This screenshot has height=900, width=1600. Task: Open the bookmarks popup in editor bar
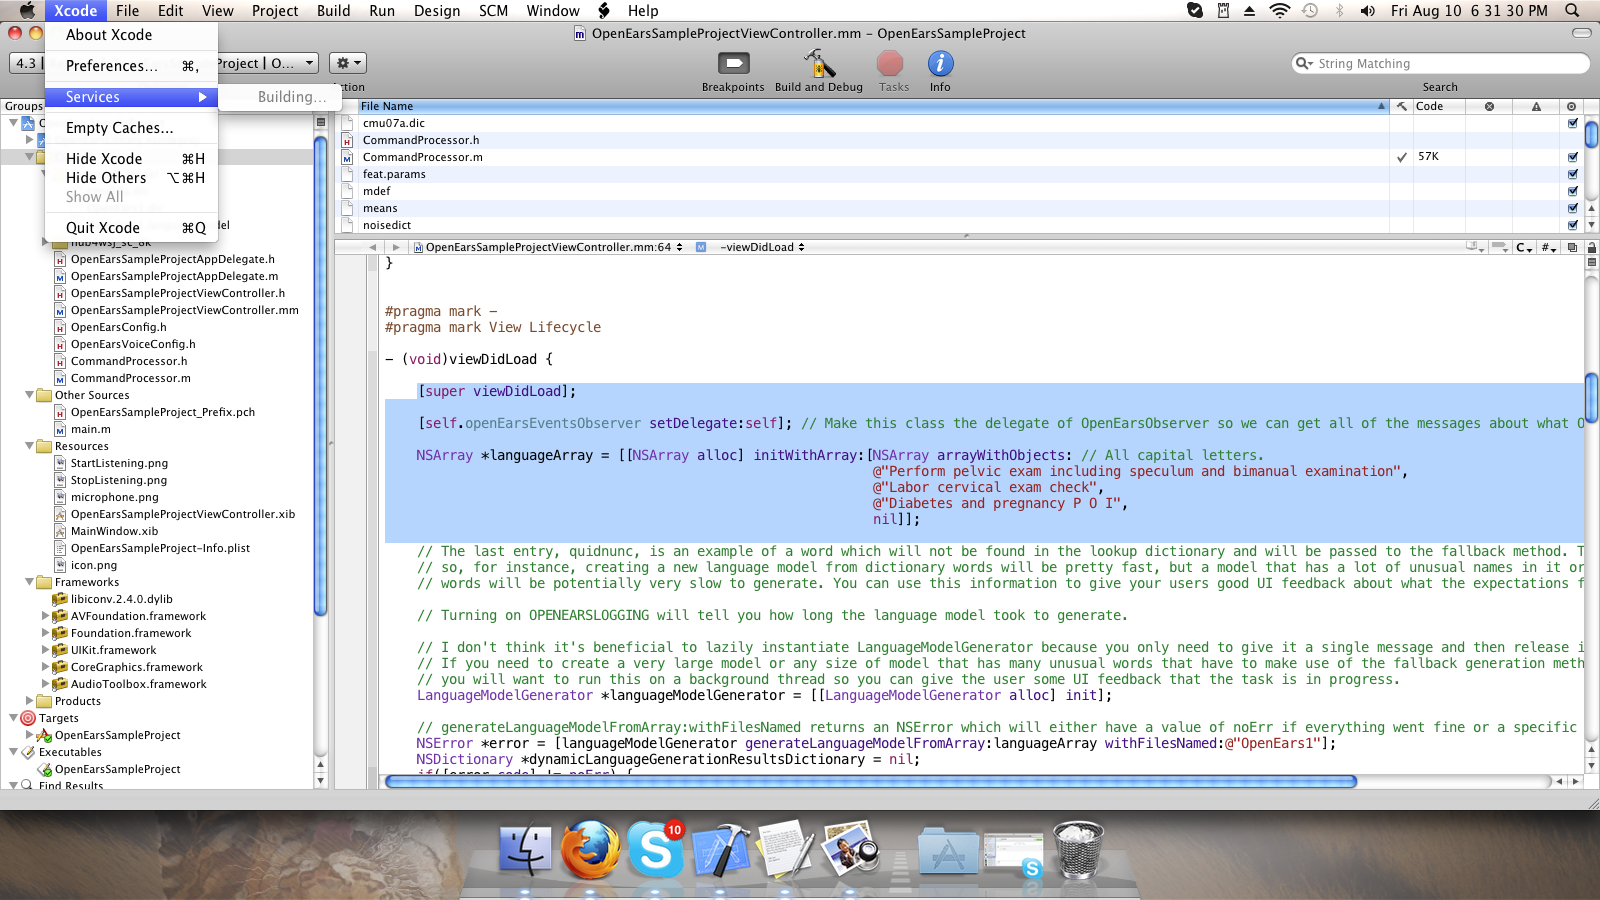(x=1474, y=247)
